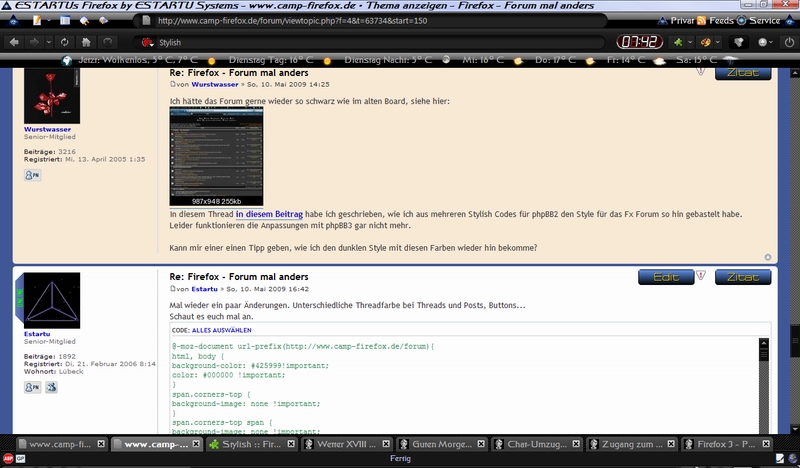This screenshot has width=800, height=468.
Task: Open Wurstwasser's private message icon
Action: (31, 175)
